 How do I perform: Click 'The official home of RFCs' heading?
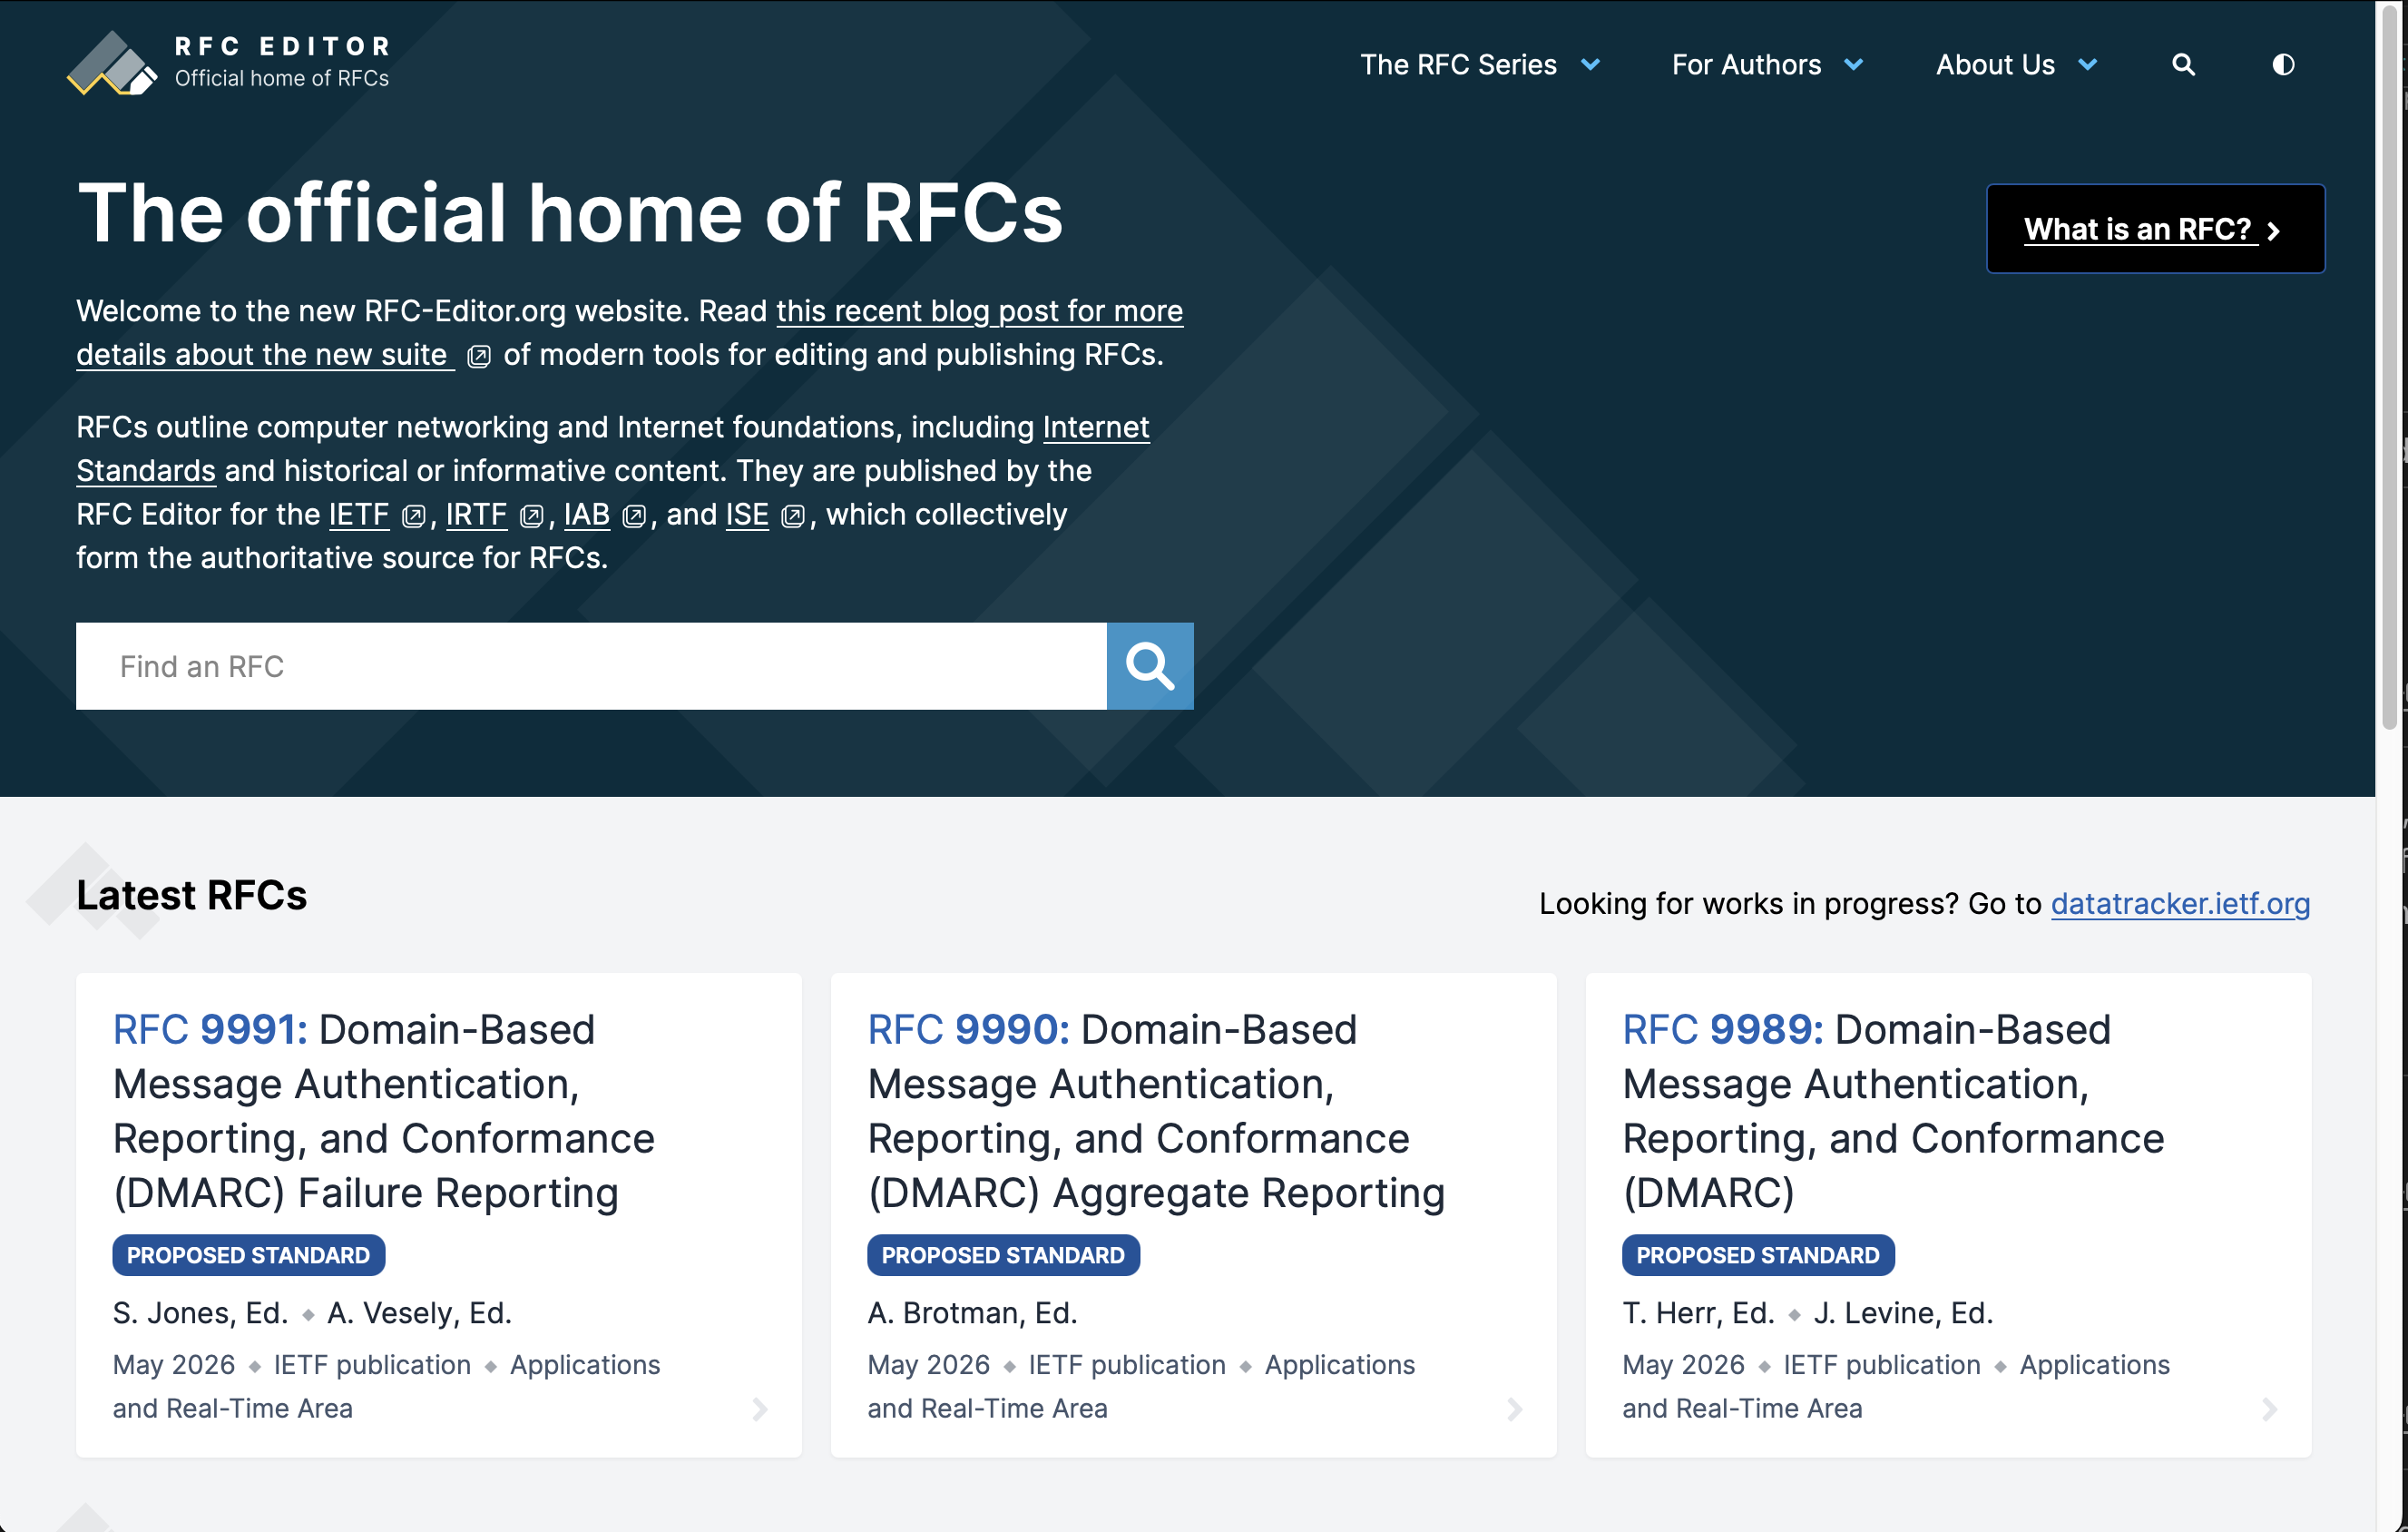570,212
